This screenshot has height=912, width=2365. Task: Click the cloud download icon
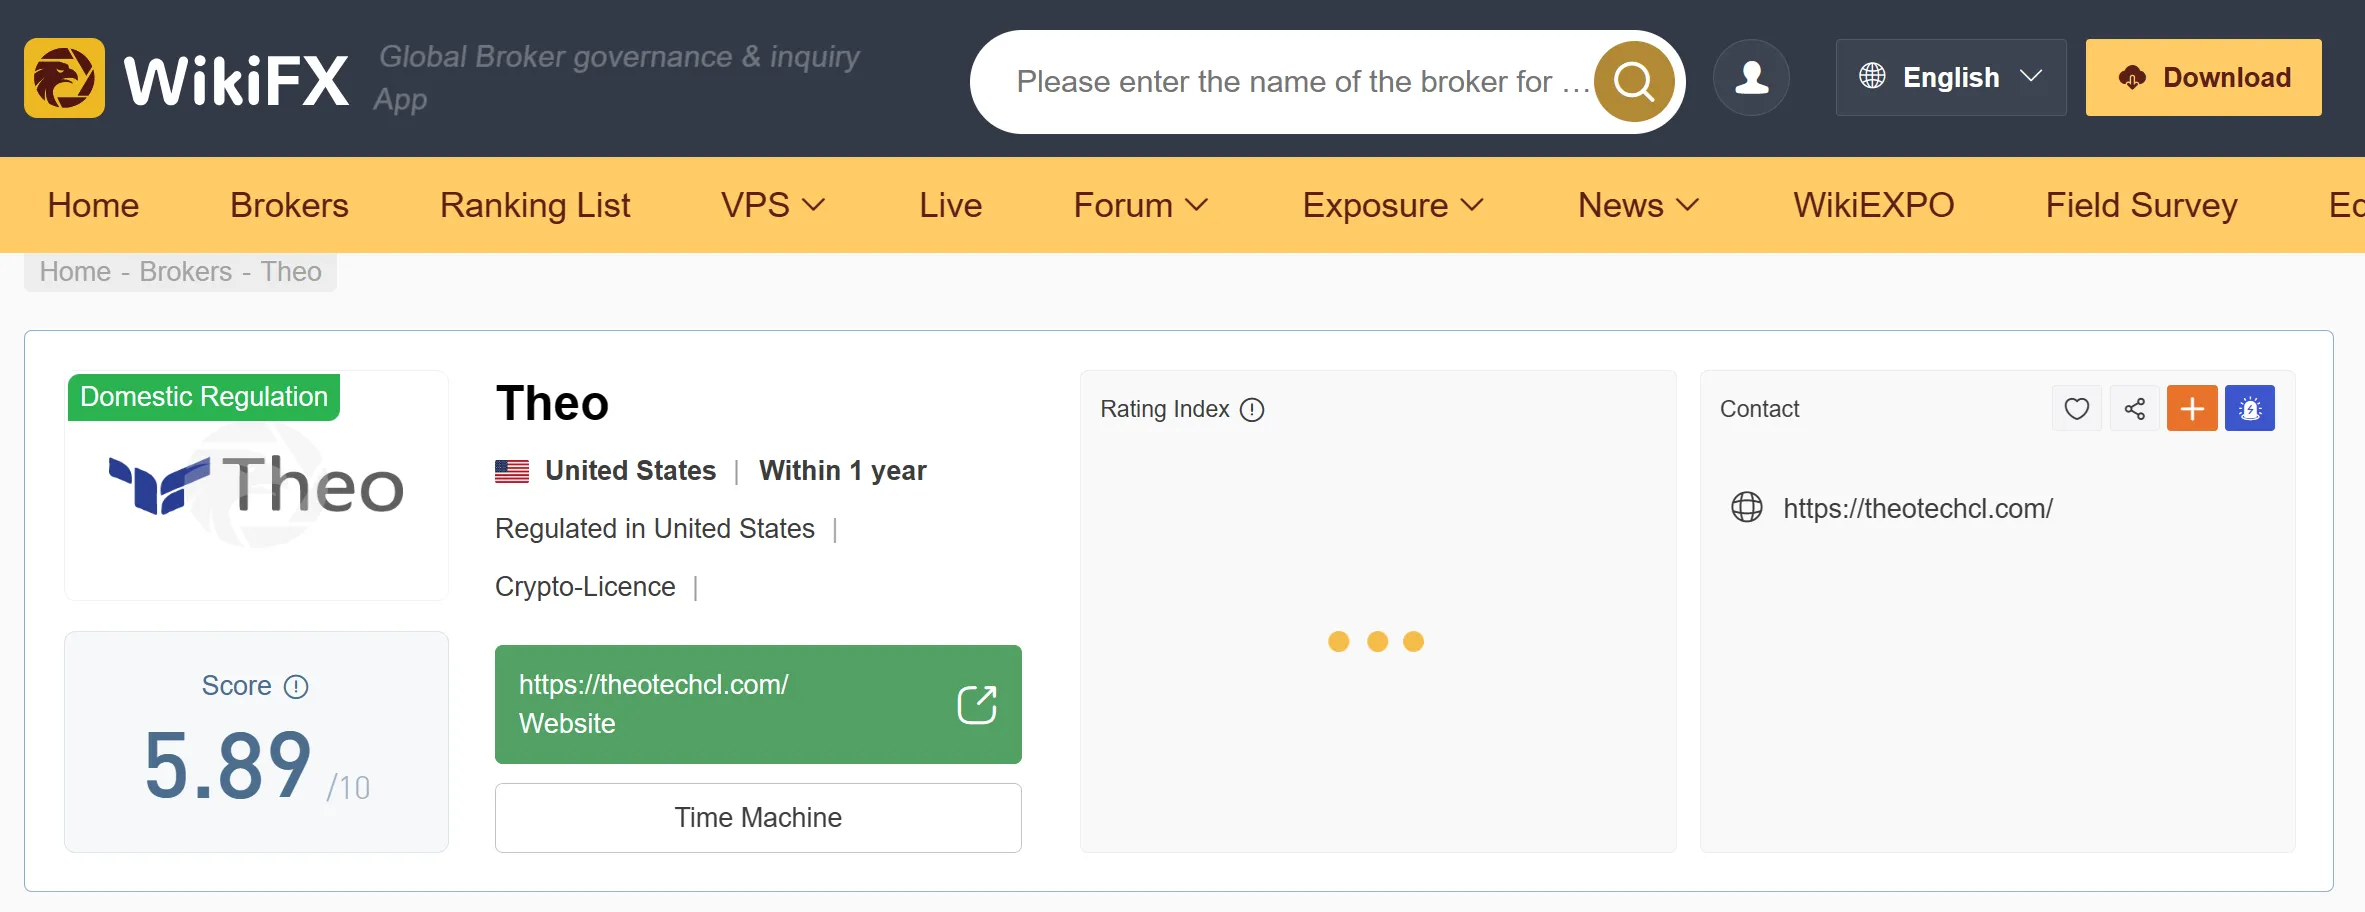(x=2132, y=78)
